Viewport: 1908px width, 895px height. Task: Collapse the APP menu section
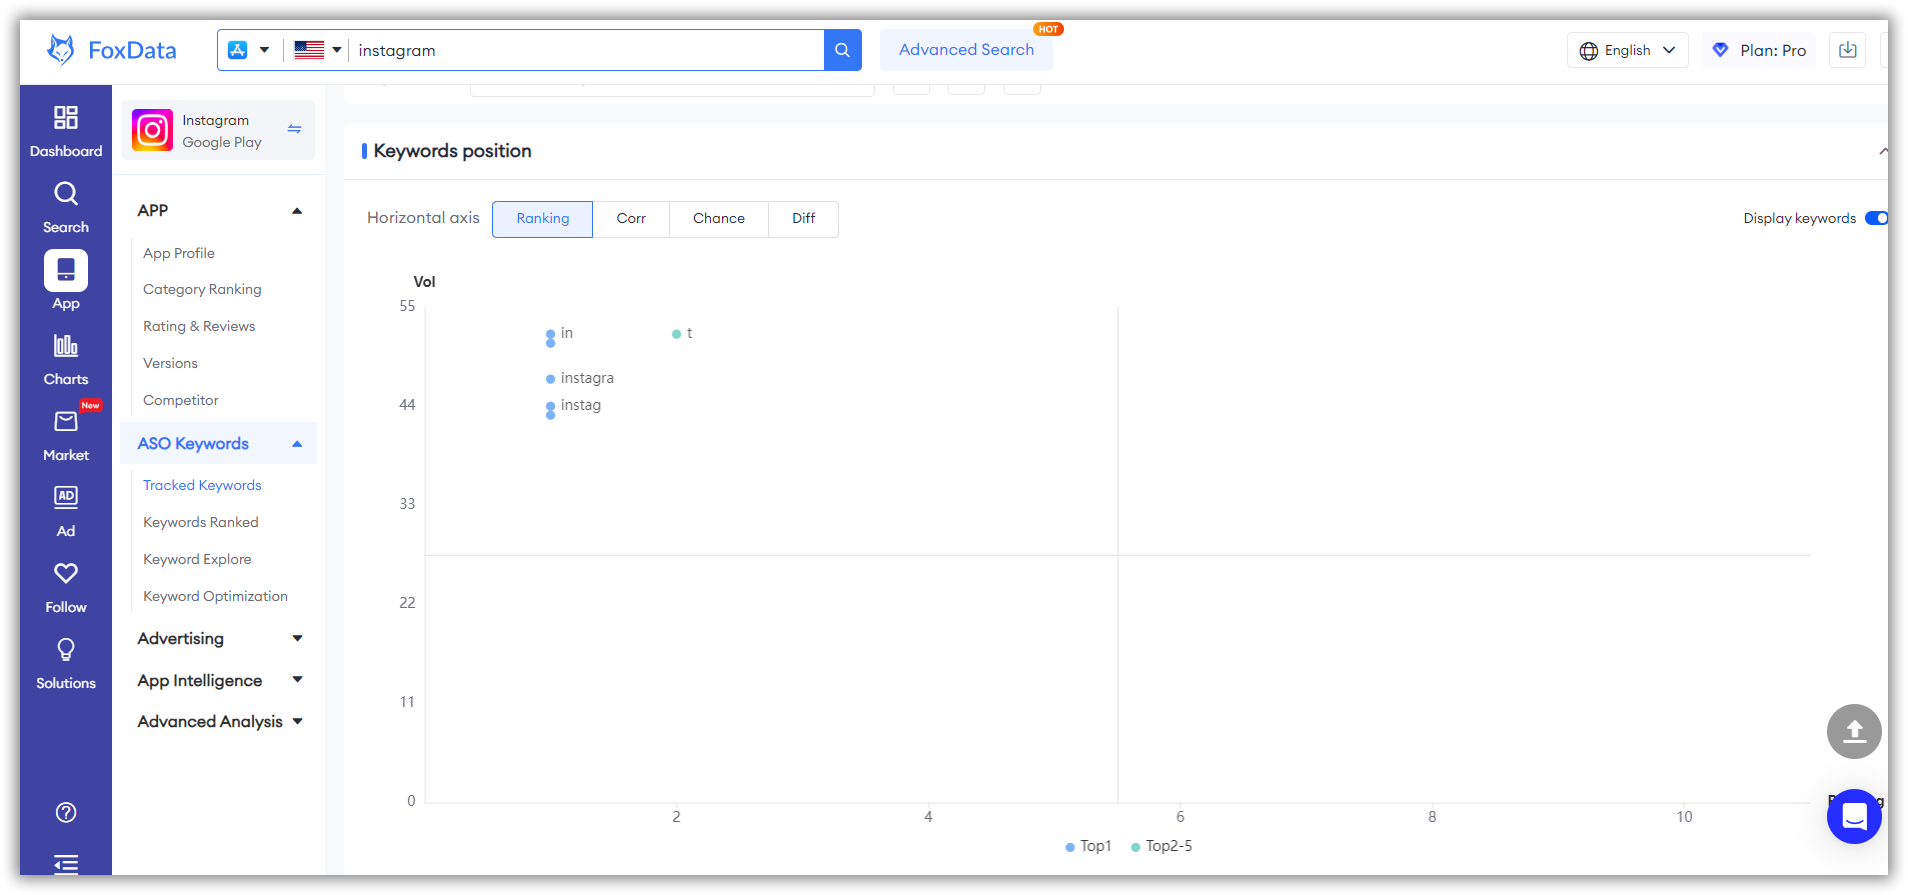point(297,211)
